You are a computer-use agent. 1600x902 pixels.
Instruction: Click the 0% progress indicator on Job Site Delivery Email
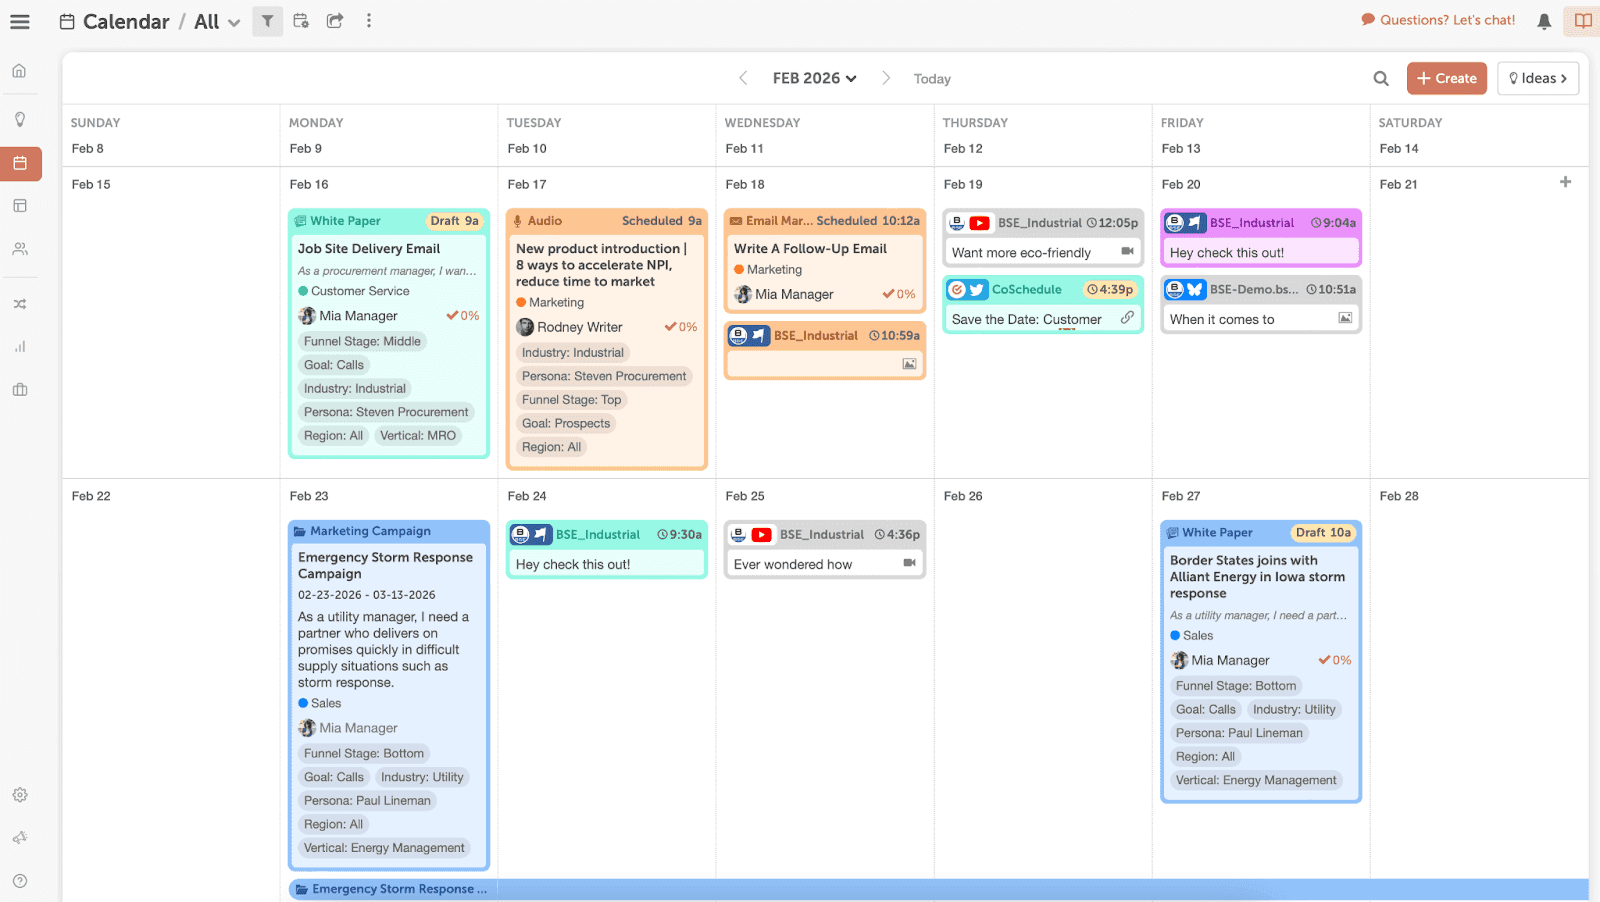[x=463, y=315]
